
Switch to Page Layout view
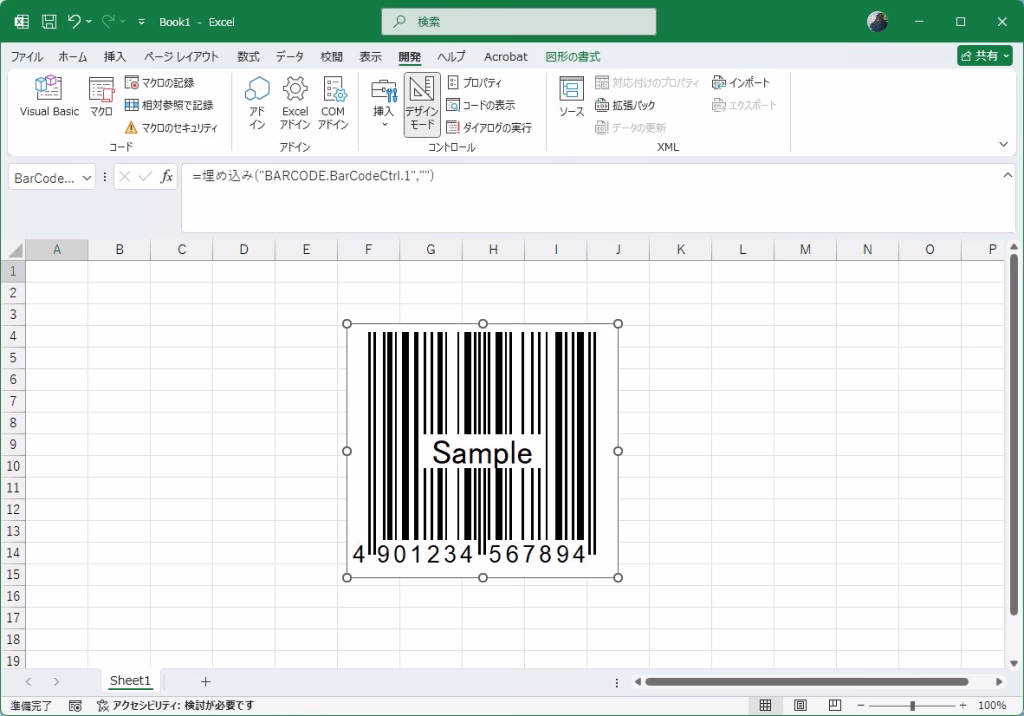[x=800, y=705]
